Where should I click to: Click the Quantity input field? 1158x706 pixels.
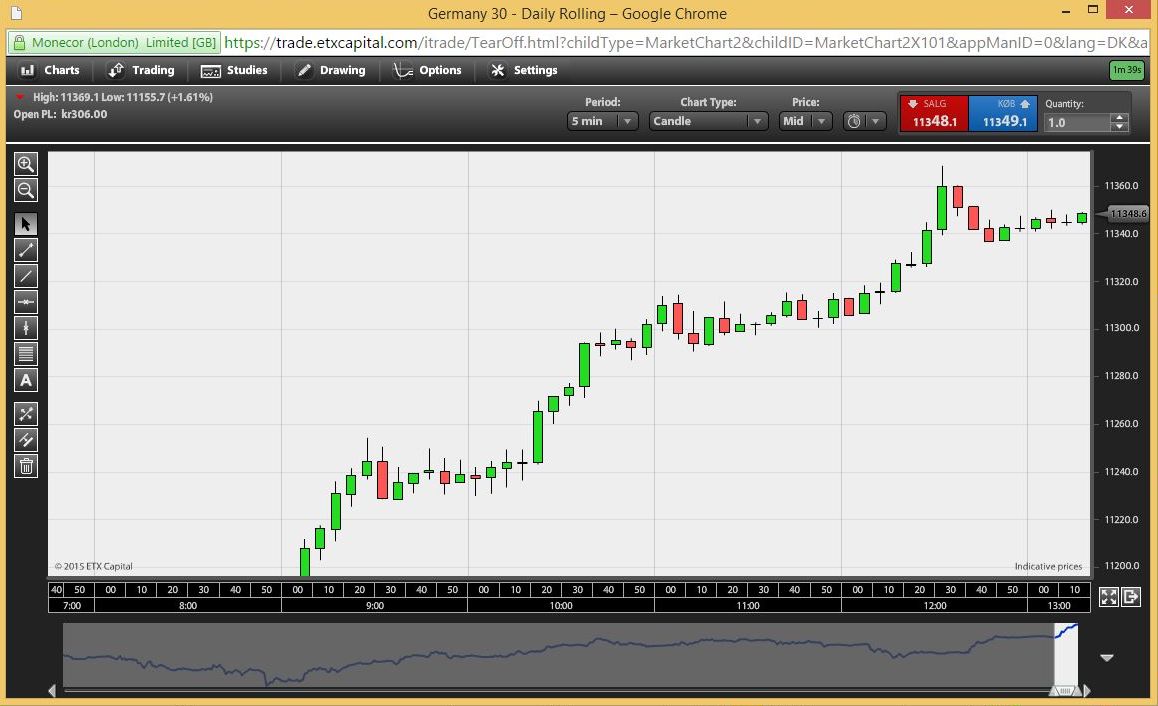[1076, 122]
